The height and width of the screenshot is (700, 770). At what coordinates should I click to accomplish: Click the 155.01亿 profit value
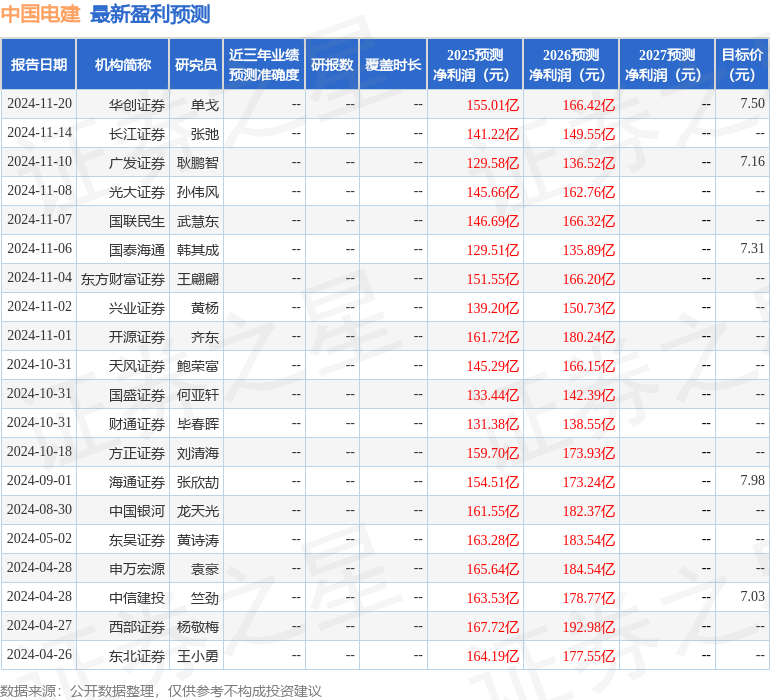[493, 105]
